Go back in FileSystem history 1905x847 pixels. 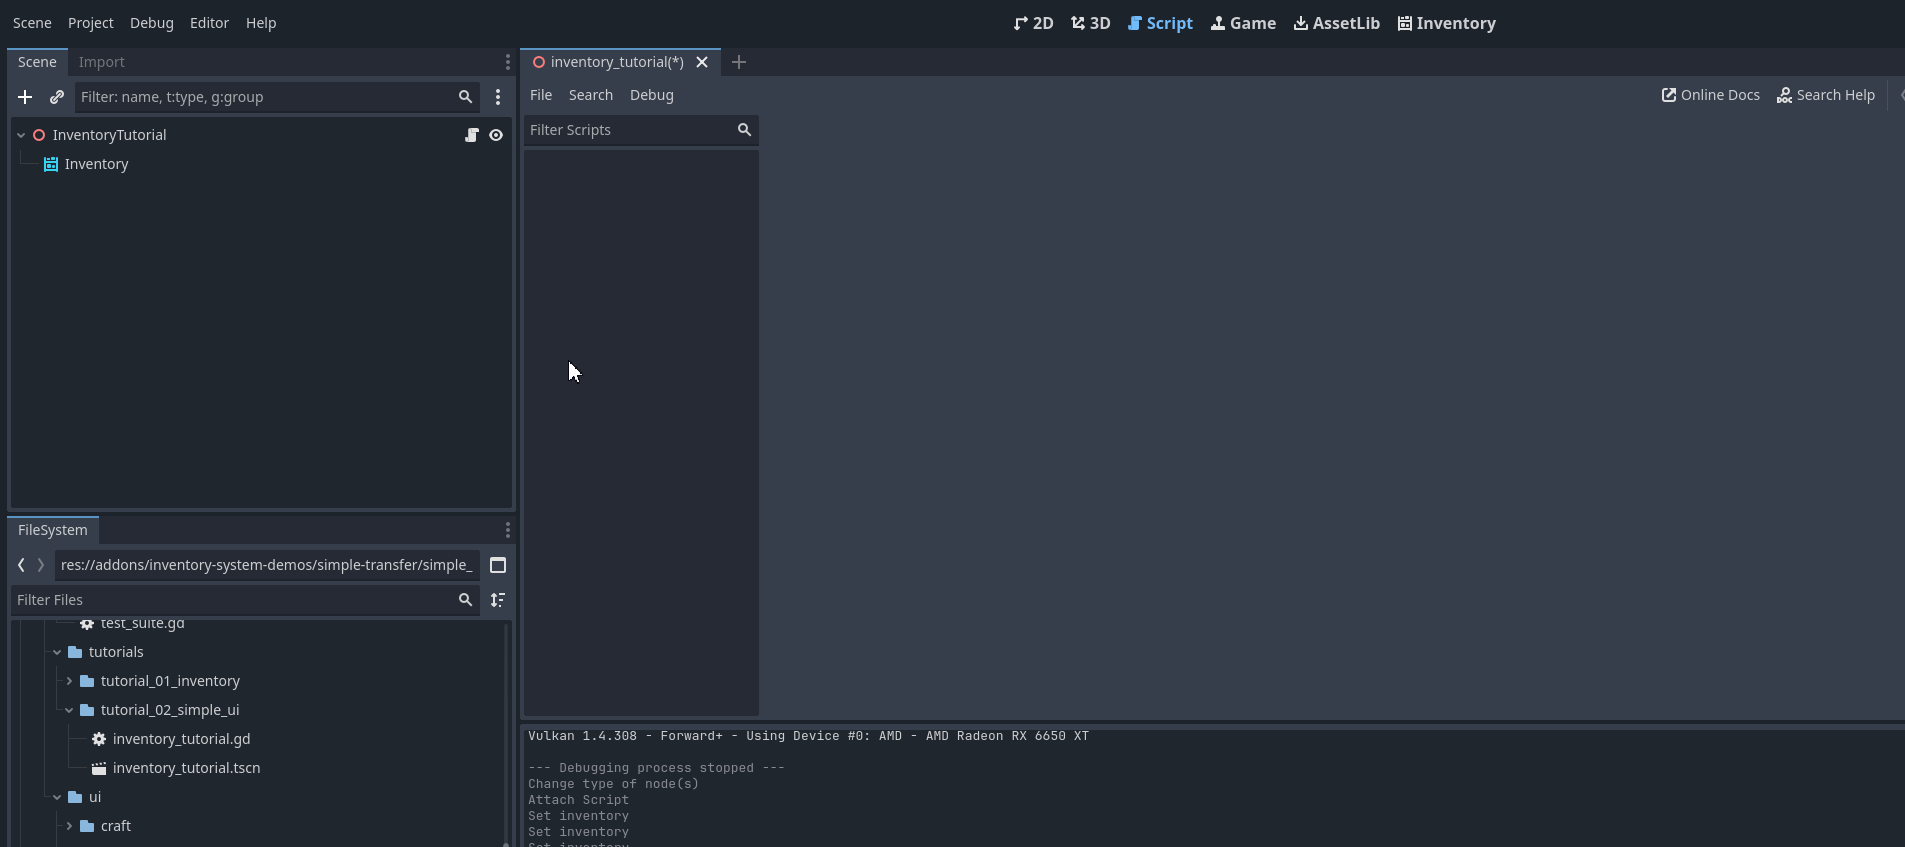coord(21,565)
